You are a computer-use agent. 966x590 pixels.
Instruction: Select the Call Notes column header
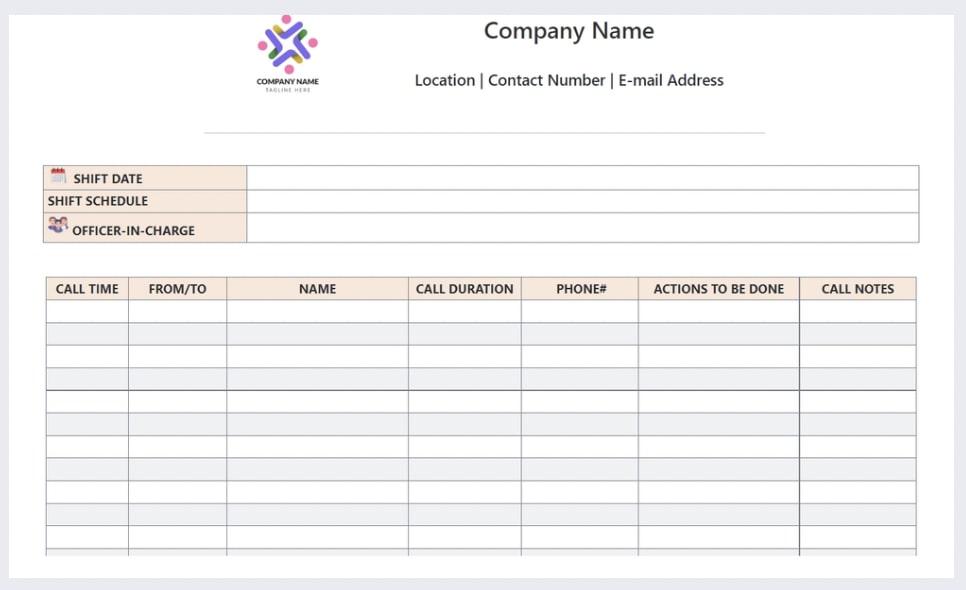point(857,289)
